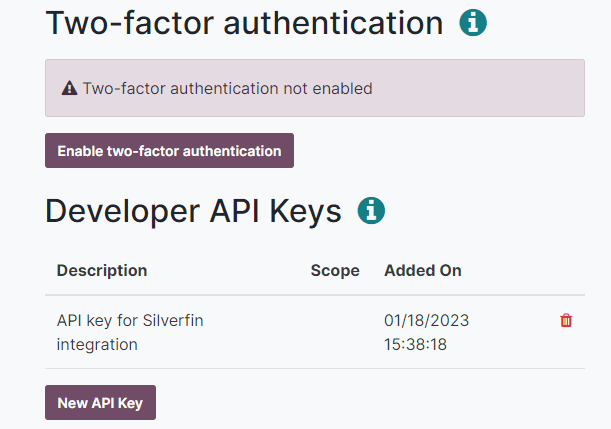Click the Two-factor authentication heading text
The width and height of the screenshot is (611, 429).
pyautogui.click(x=244, y=23)
